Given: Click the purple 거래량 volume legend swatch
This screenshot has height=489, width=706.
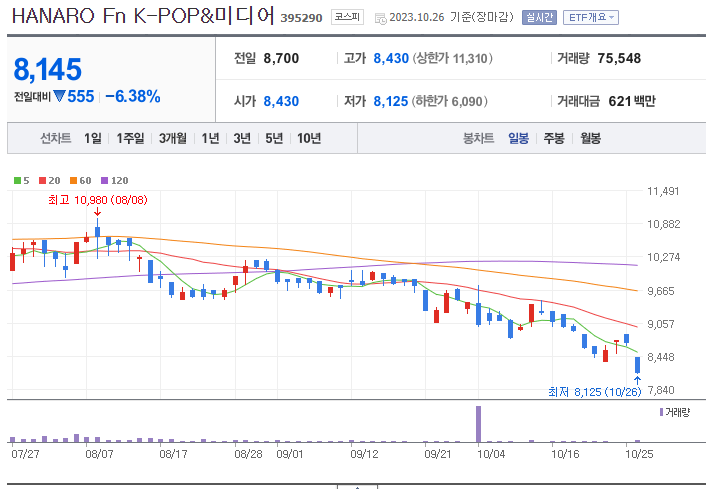Looking at the screenshot, I should pos(661,412).
